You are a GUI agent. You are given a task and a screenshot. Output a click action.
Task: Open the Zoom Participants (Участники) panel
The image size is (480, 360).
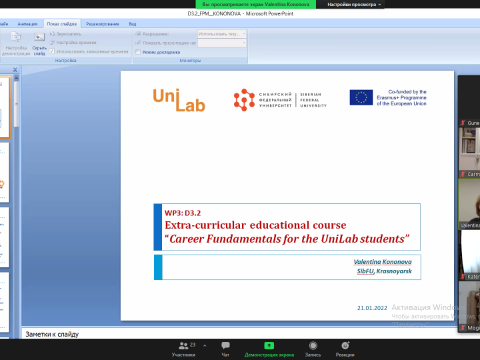point(184,349)
